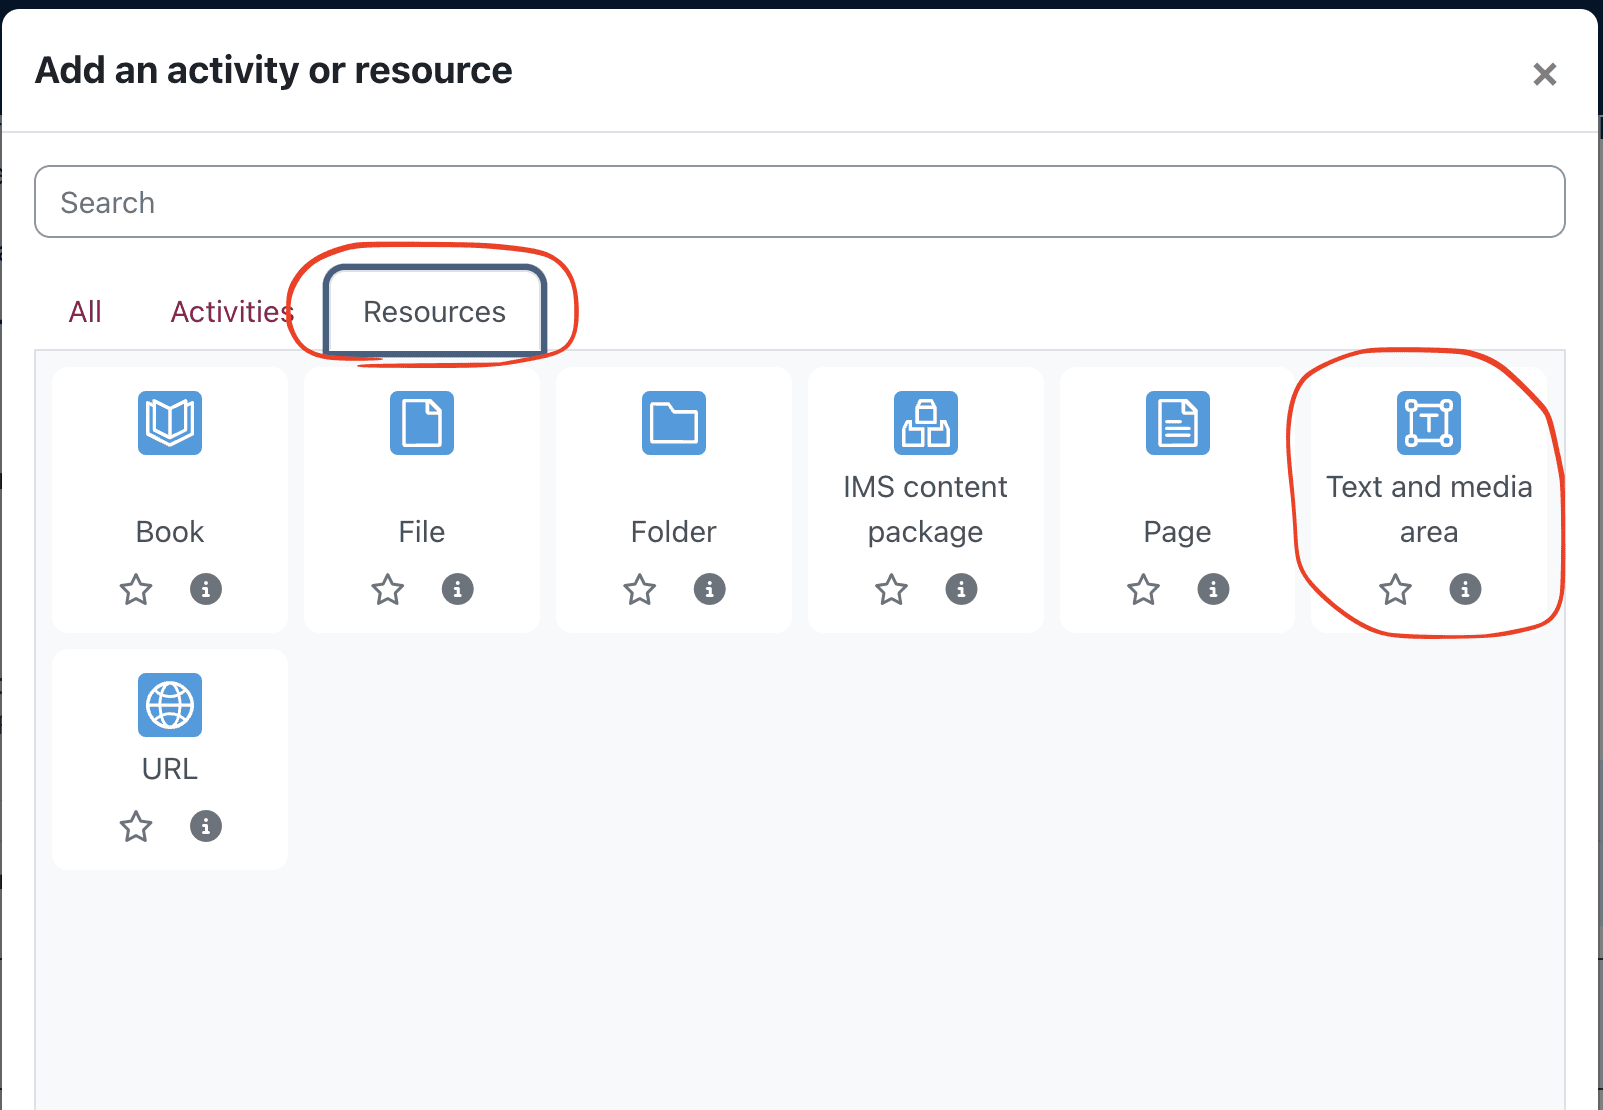1603x1110 pixels.
Task: Select the Book resource icon
Action: 170,423
